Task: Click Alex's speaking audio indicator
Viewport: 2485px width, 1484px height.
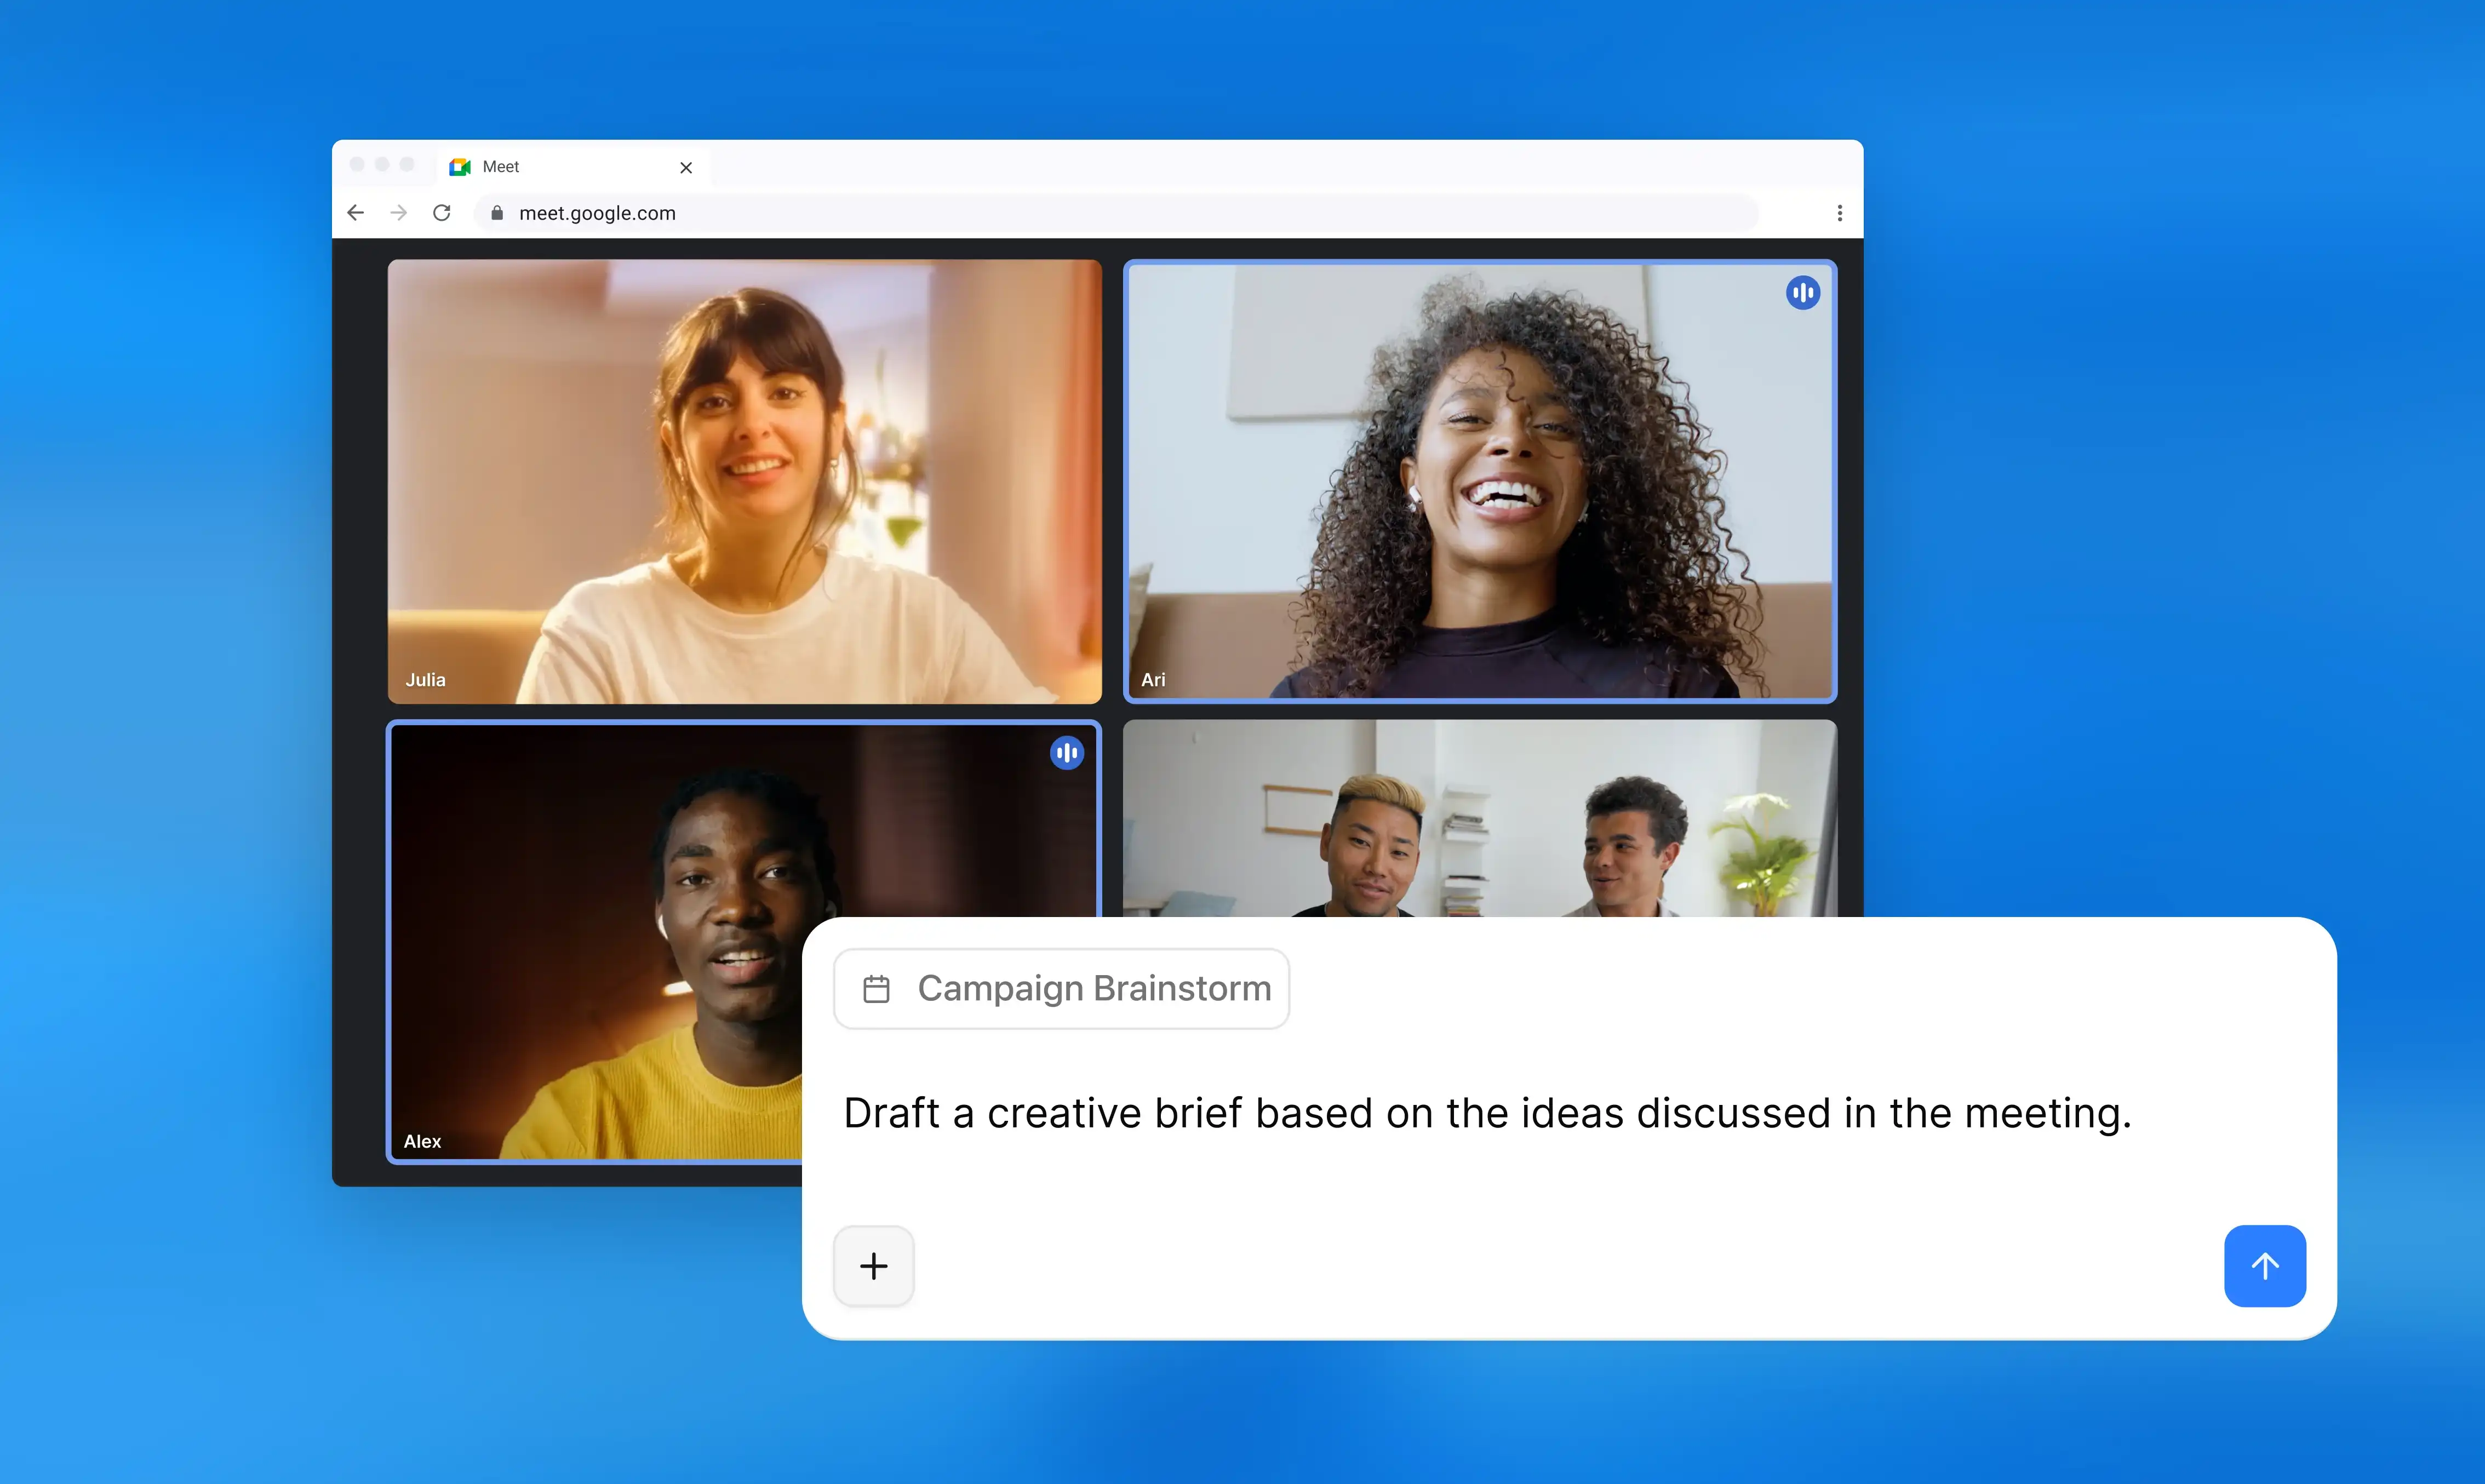Action: tap(1066, 753)
